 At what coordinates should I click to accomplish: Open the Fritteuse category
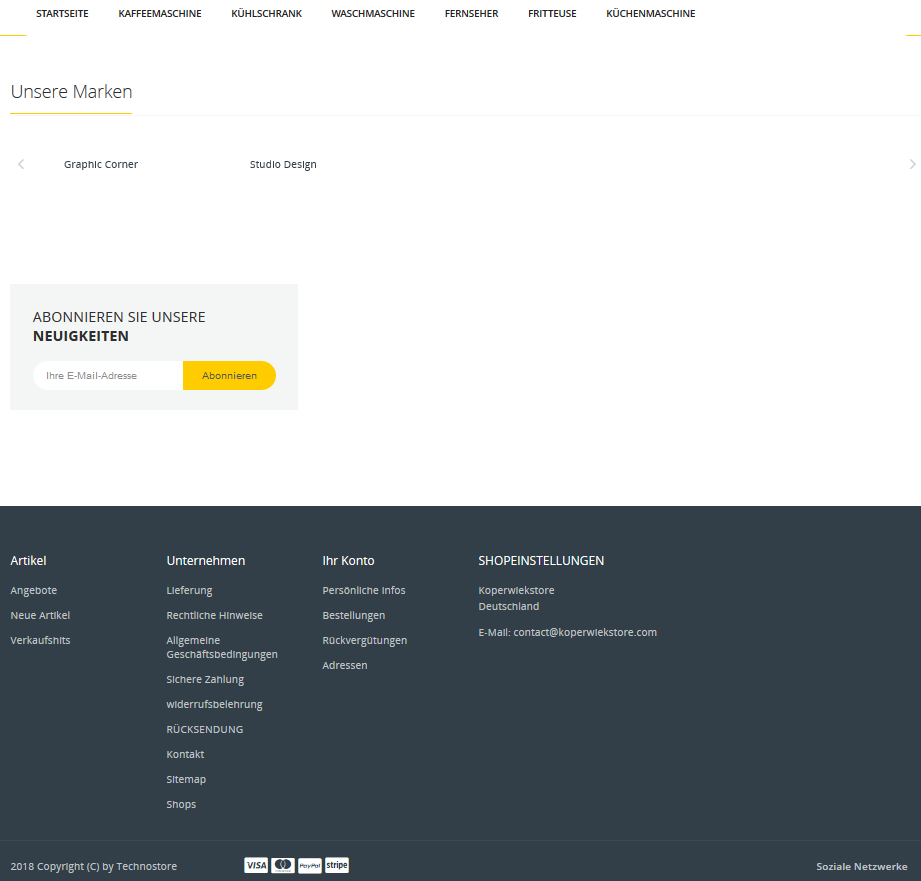coord(552,14)
